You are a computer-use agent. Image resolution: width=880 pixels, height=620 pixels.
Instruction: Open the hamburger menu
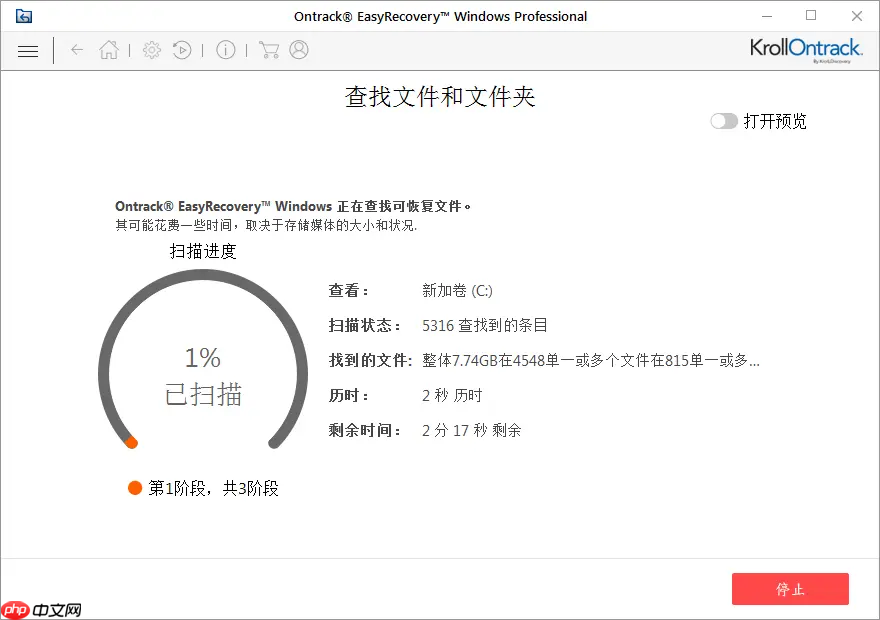28,50
